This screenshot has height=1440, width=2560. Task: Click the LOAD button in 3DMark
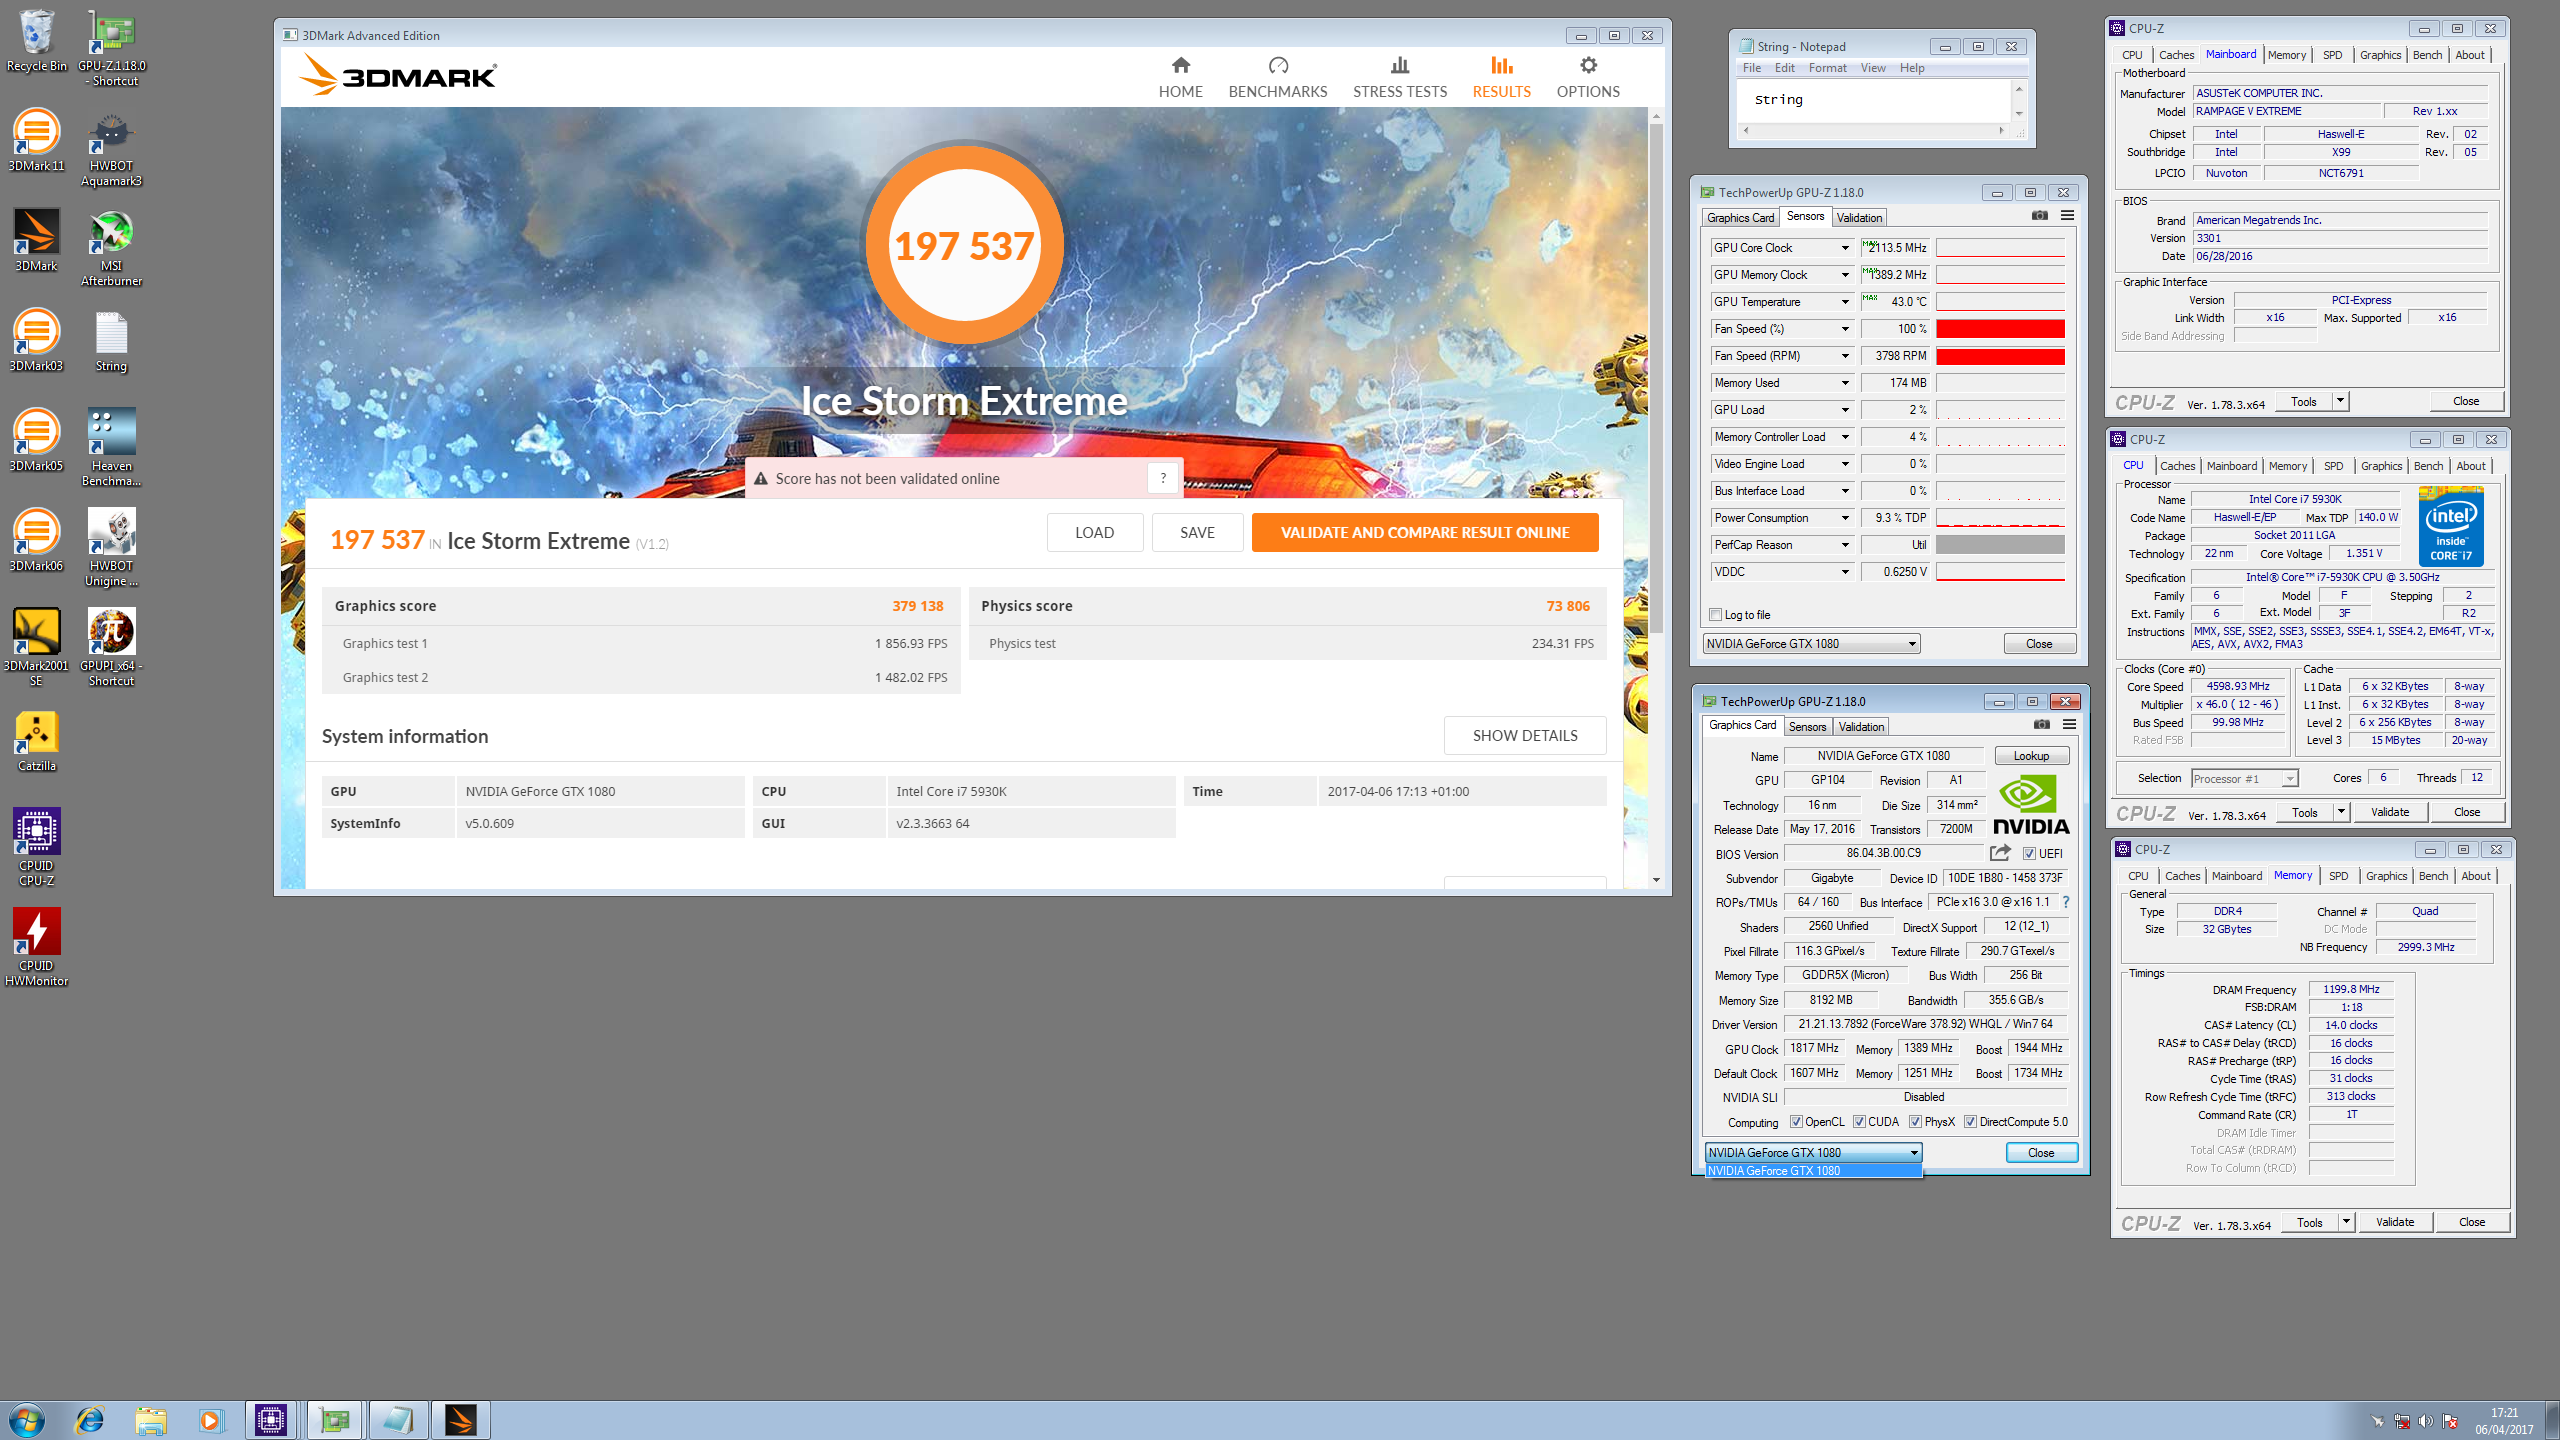click(x=1094, y=532)
